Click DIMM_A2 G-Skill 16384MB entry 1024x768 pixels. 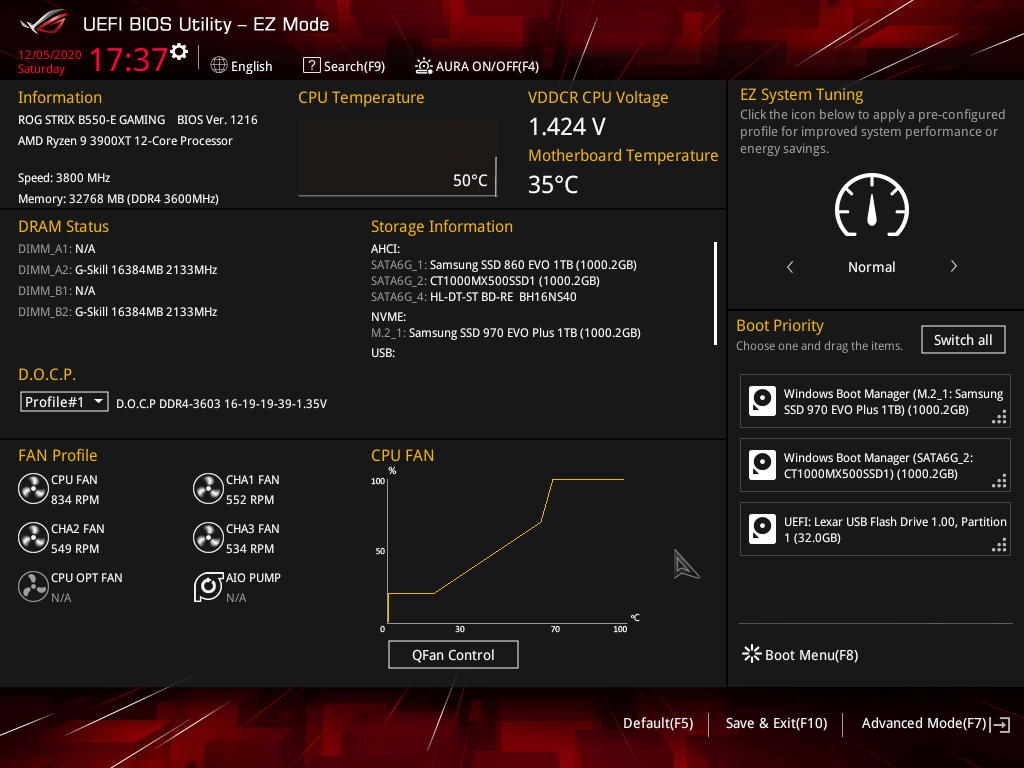(x=118, y=270)
